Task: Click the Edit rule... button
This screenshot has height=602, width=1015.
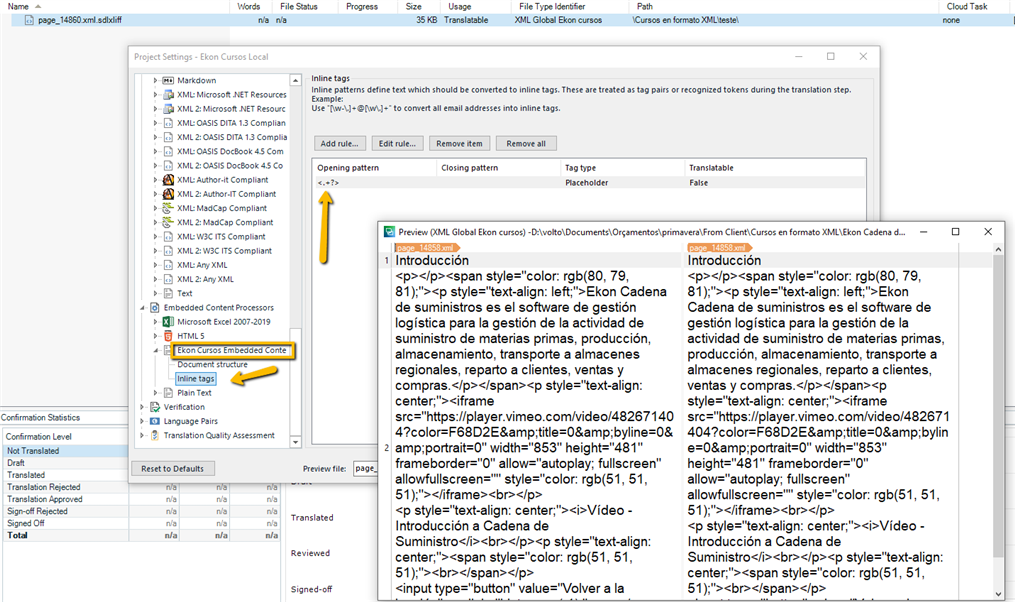Action: [398, 144]
